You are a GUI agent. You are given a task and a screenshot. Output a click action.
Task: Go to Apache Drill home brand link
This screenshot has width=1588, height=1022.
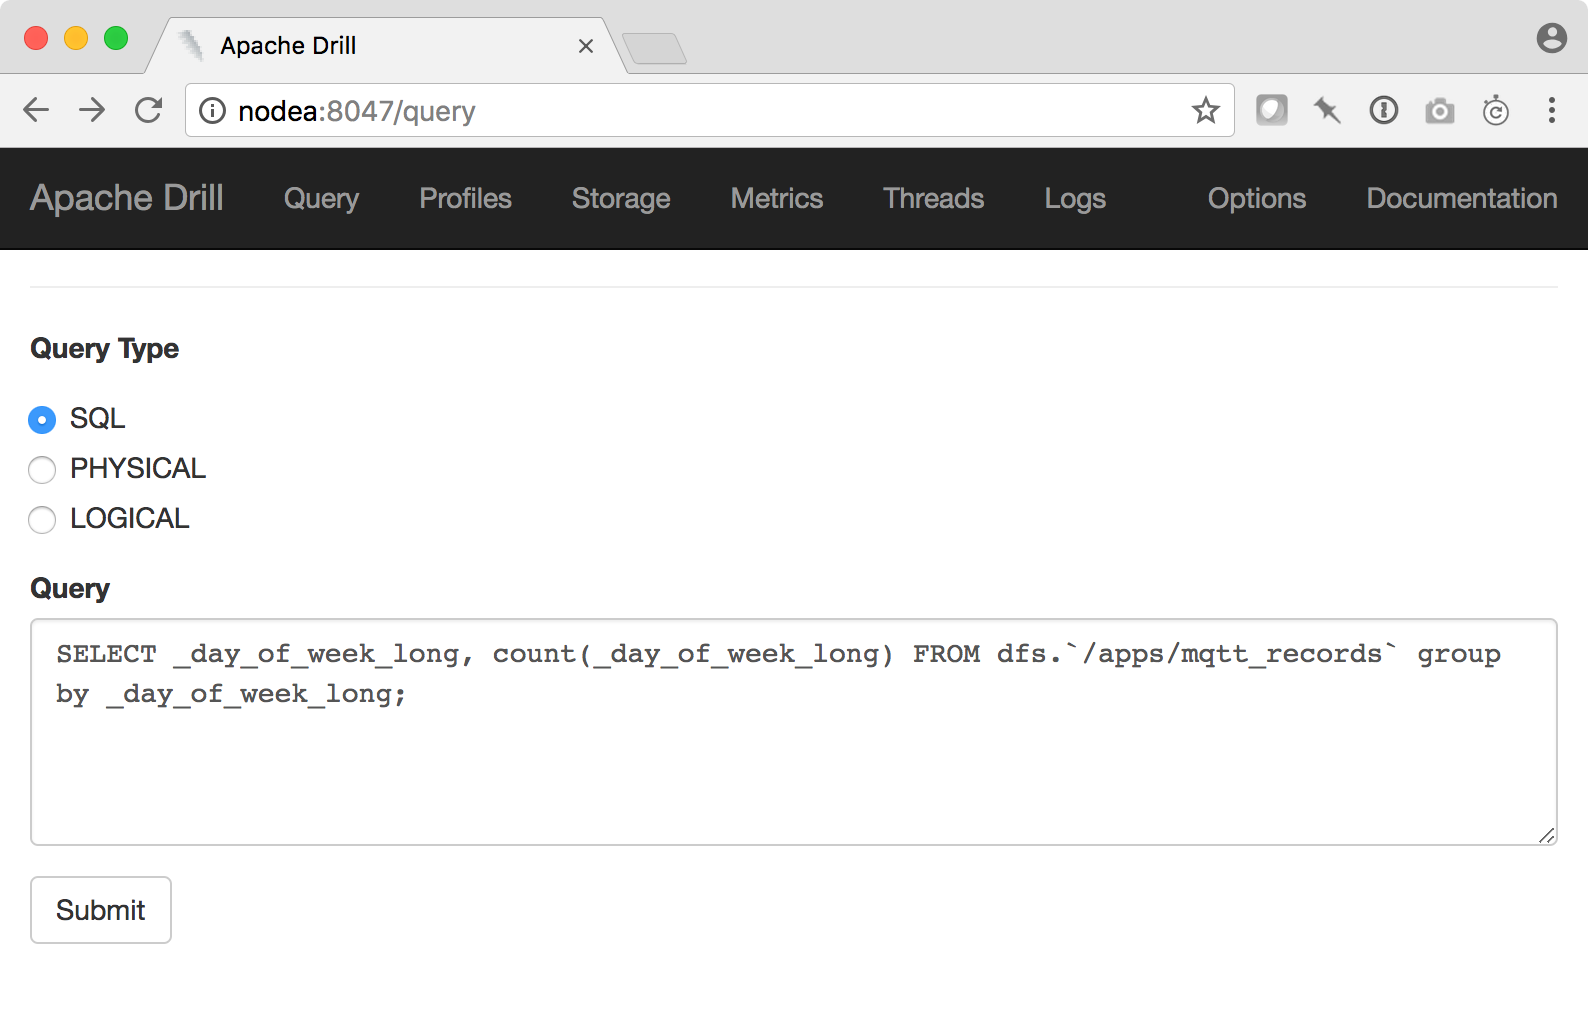pyautogui.click(x=127, y=198)
